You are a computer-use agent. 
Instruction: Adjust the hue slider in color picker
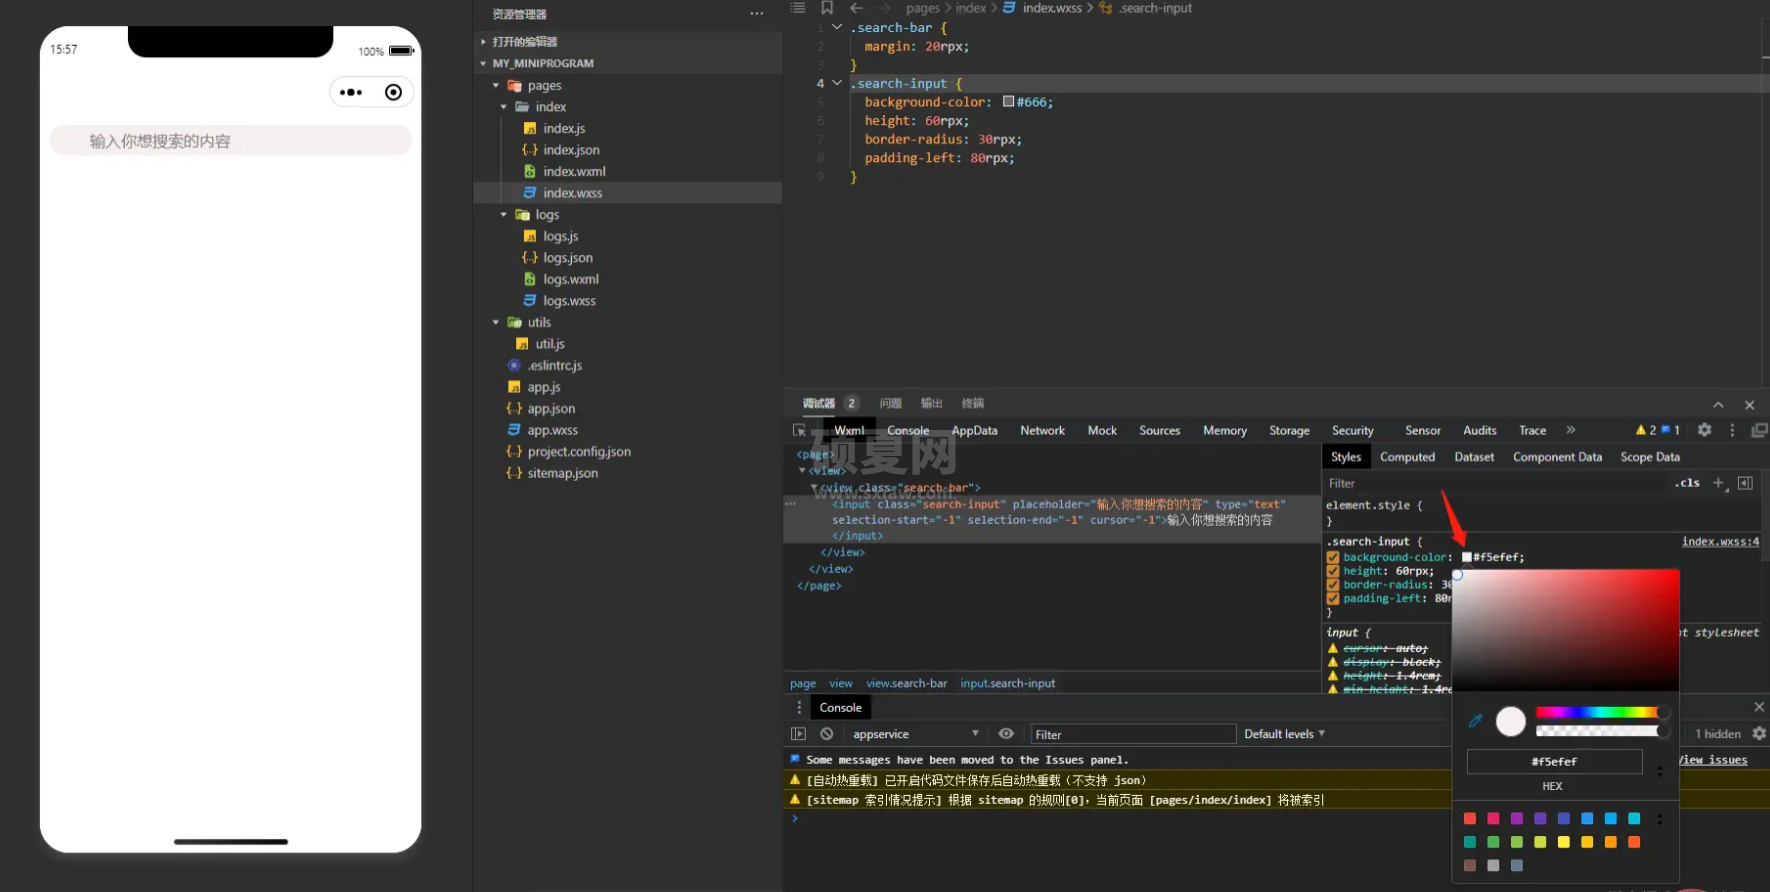(x=1601, y=712)
